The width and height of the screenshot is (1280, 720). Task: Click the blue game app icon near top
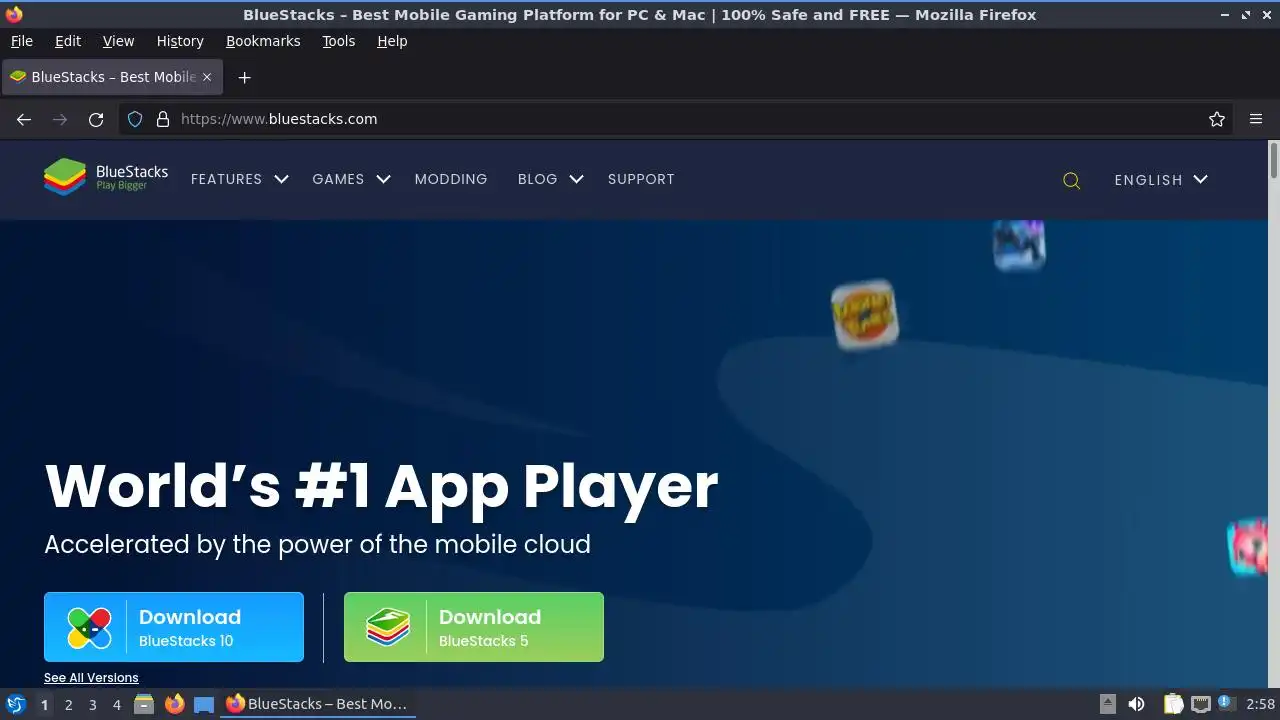click(x=1019, y=245)
